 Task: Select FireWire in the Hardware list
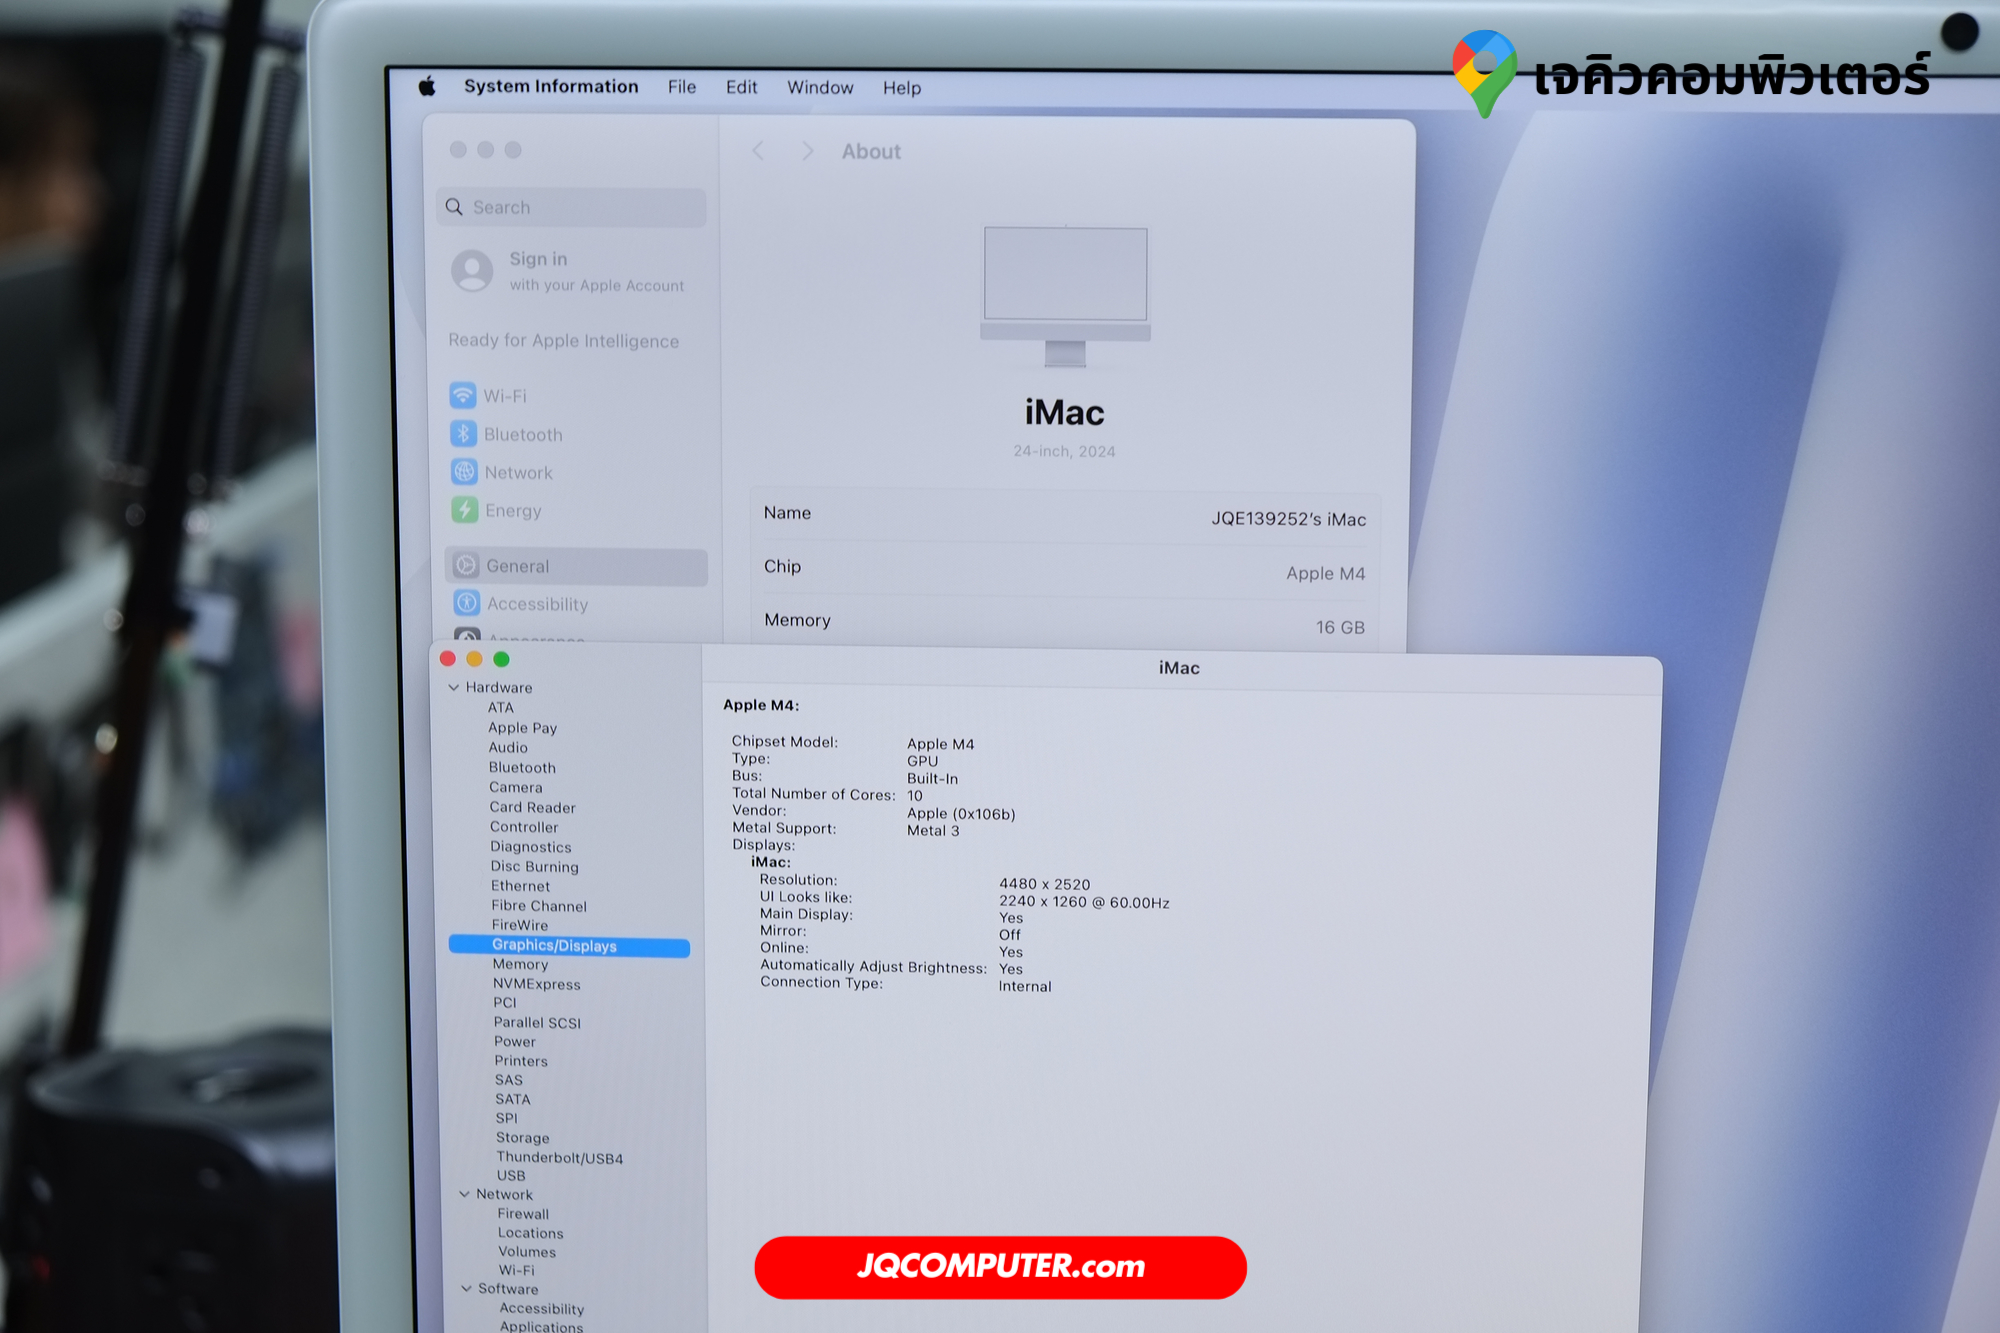click(520, 925)
